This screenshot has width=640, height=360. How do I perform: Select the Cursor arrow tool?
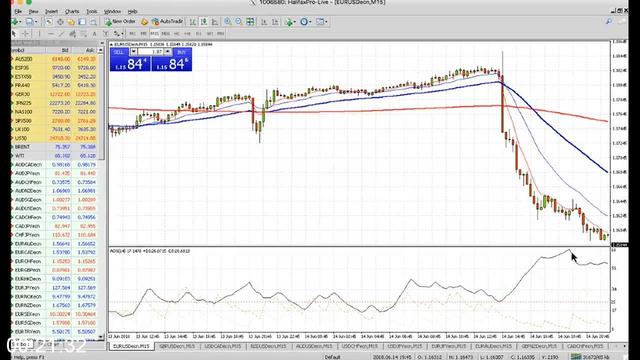point(14,33)
